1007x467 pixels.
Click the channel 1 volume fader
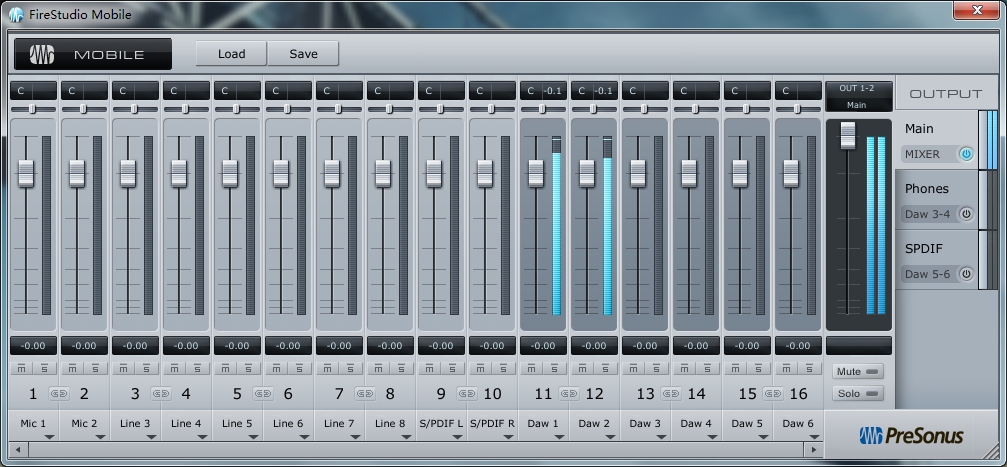pos(26,173)
